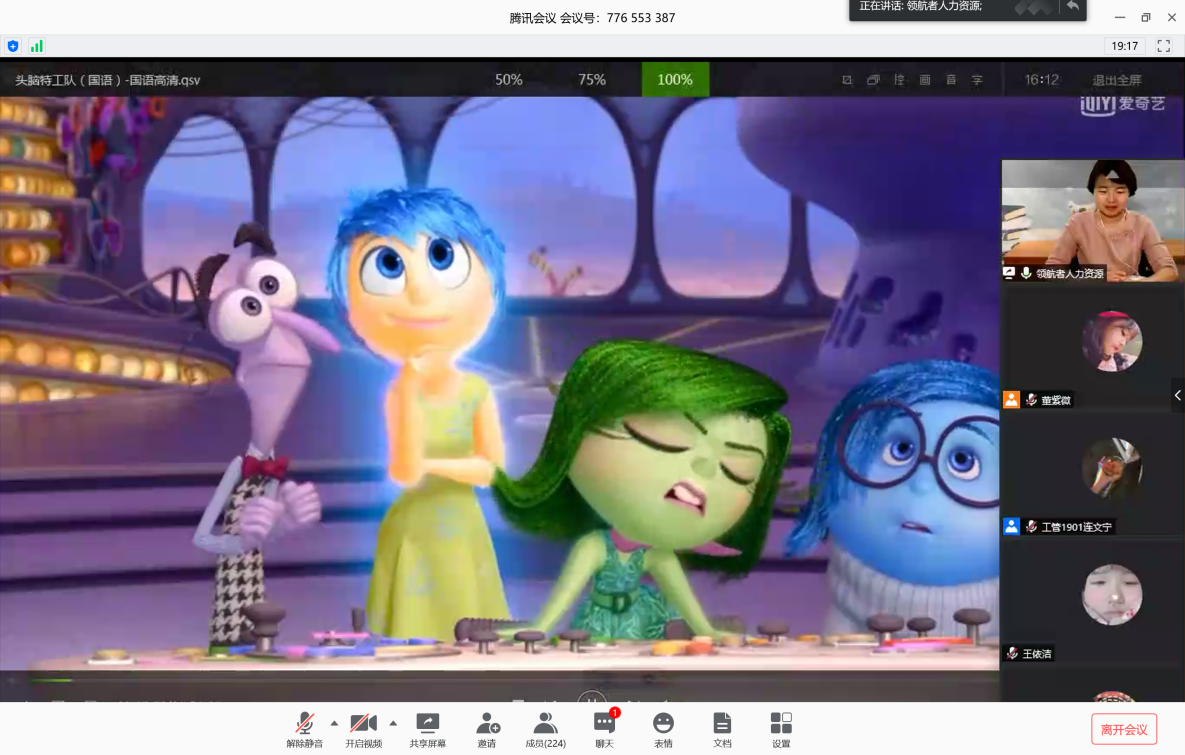Click the muted mic icon beside 王依洁
Screen dimensions: 1185x755
1012,654
